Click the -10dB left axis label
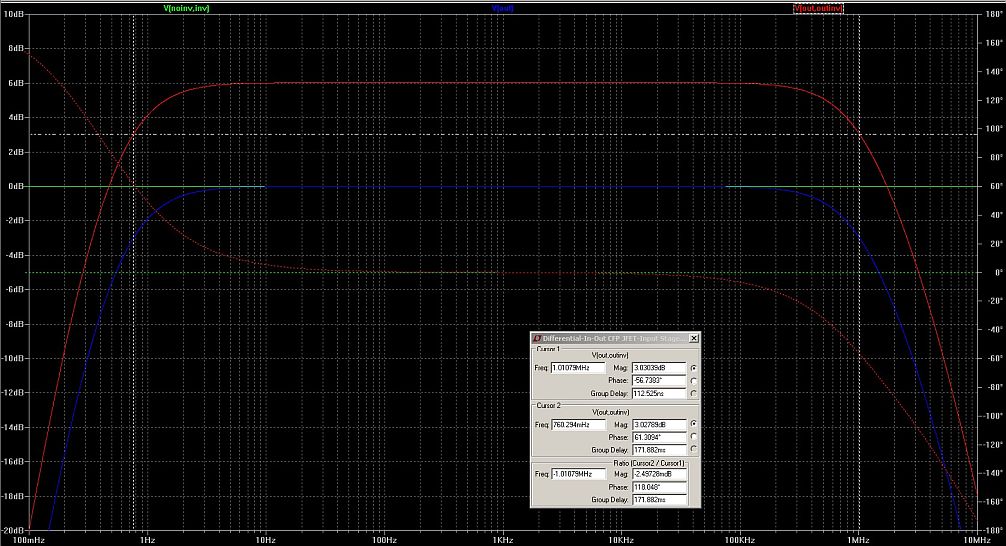The image size is (1006, 546). pos(13,358)
